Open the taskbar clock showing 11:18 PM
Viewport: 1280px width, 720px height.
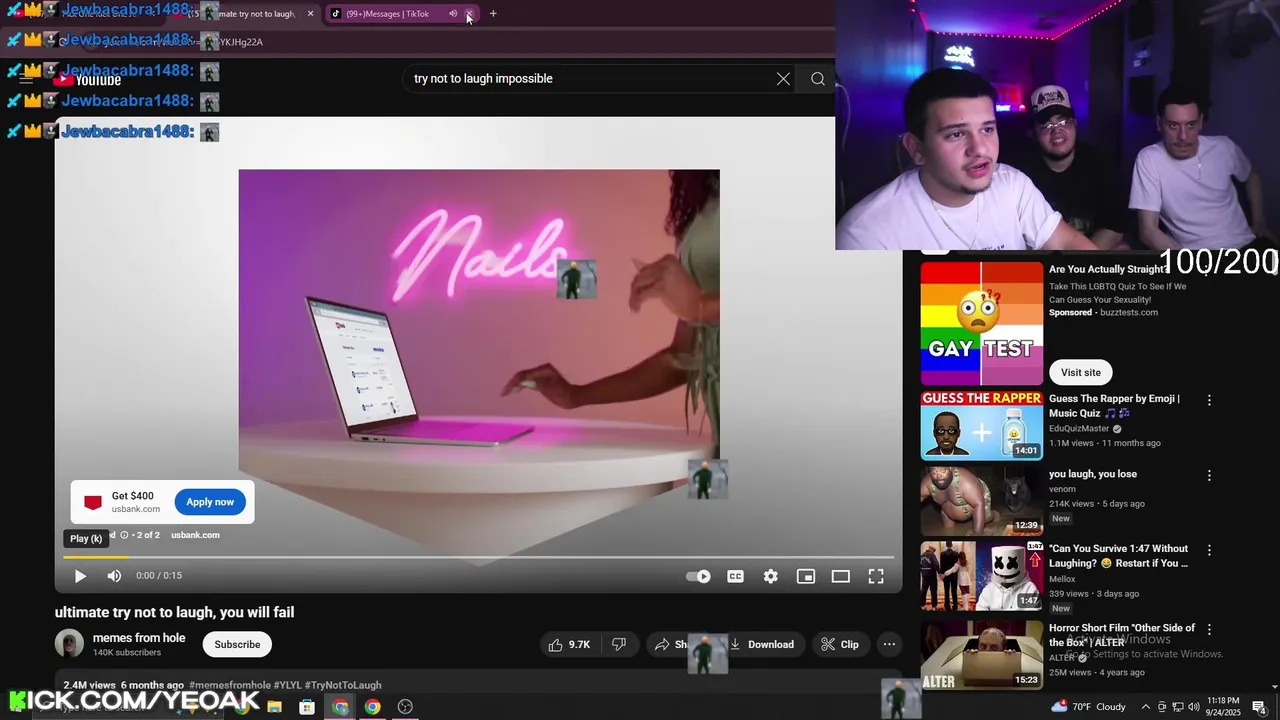pos(1224,707)
